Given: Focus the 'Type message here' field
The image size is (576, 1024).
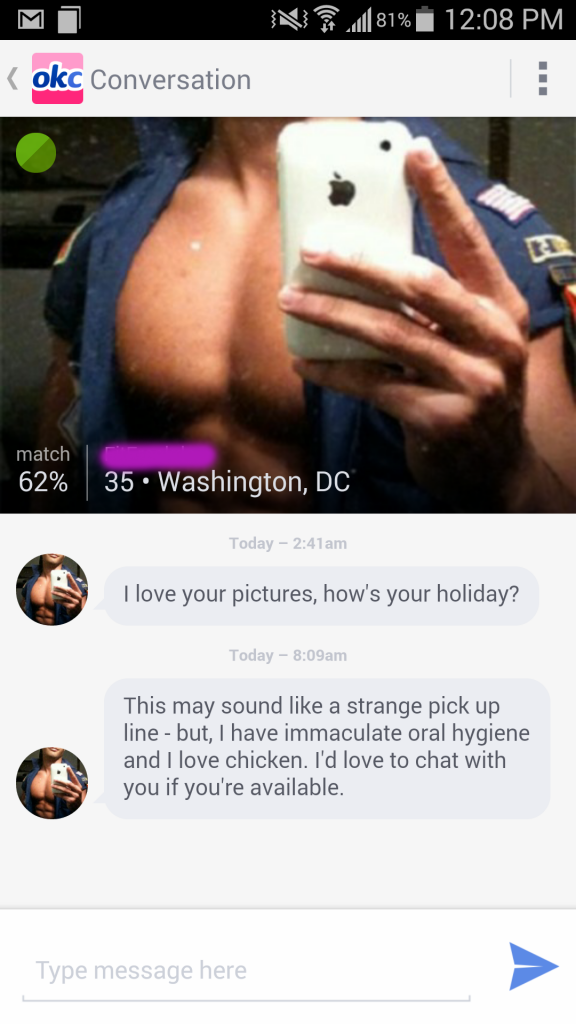Looking at the screenshot, I should pos(246,971).
